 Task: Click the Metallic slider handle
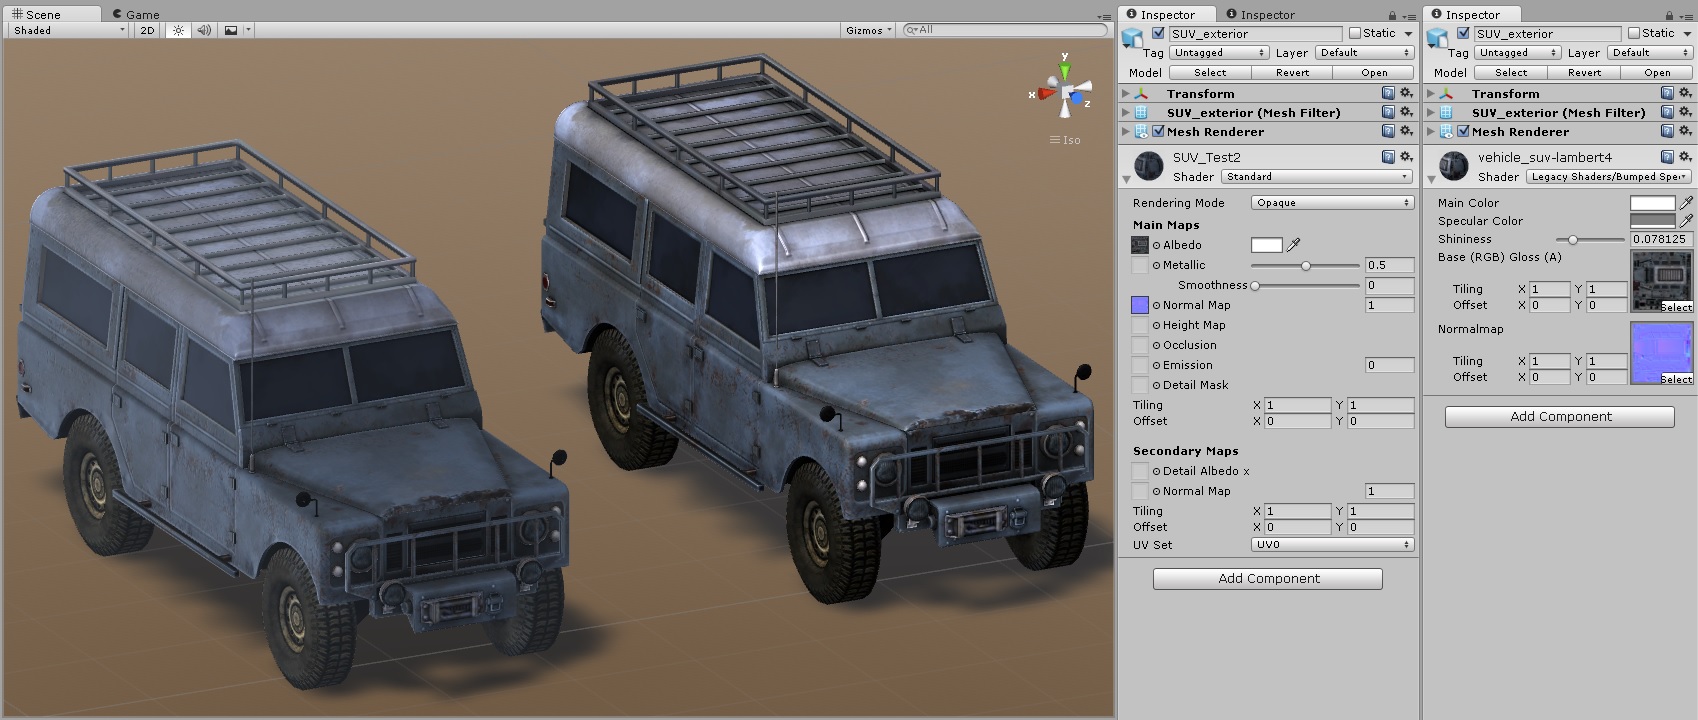[1305, 265]
